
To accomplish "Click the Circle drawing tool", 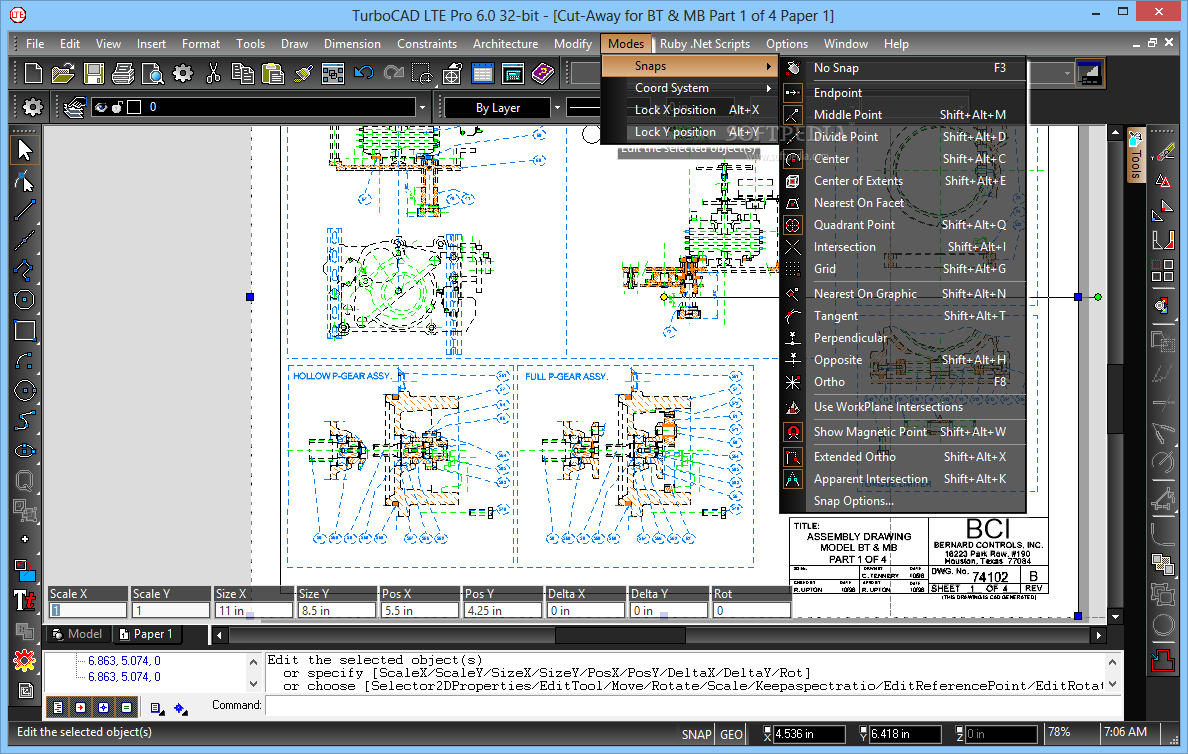I will click(x=24, y=390).
